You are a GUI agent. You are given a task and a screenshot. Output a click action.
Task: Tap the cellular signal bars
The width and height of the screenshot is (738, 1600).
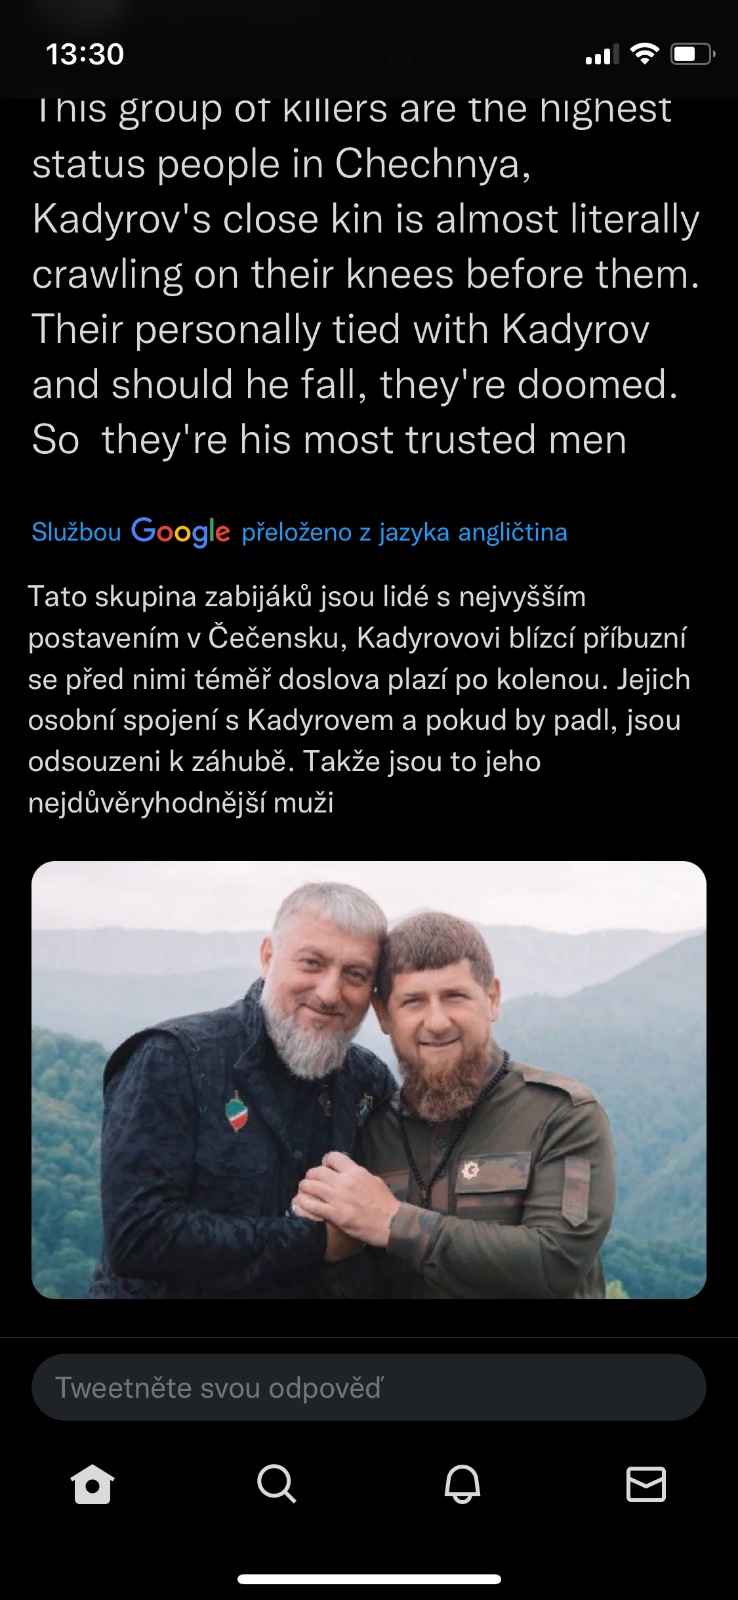(x=602, y=55)
